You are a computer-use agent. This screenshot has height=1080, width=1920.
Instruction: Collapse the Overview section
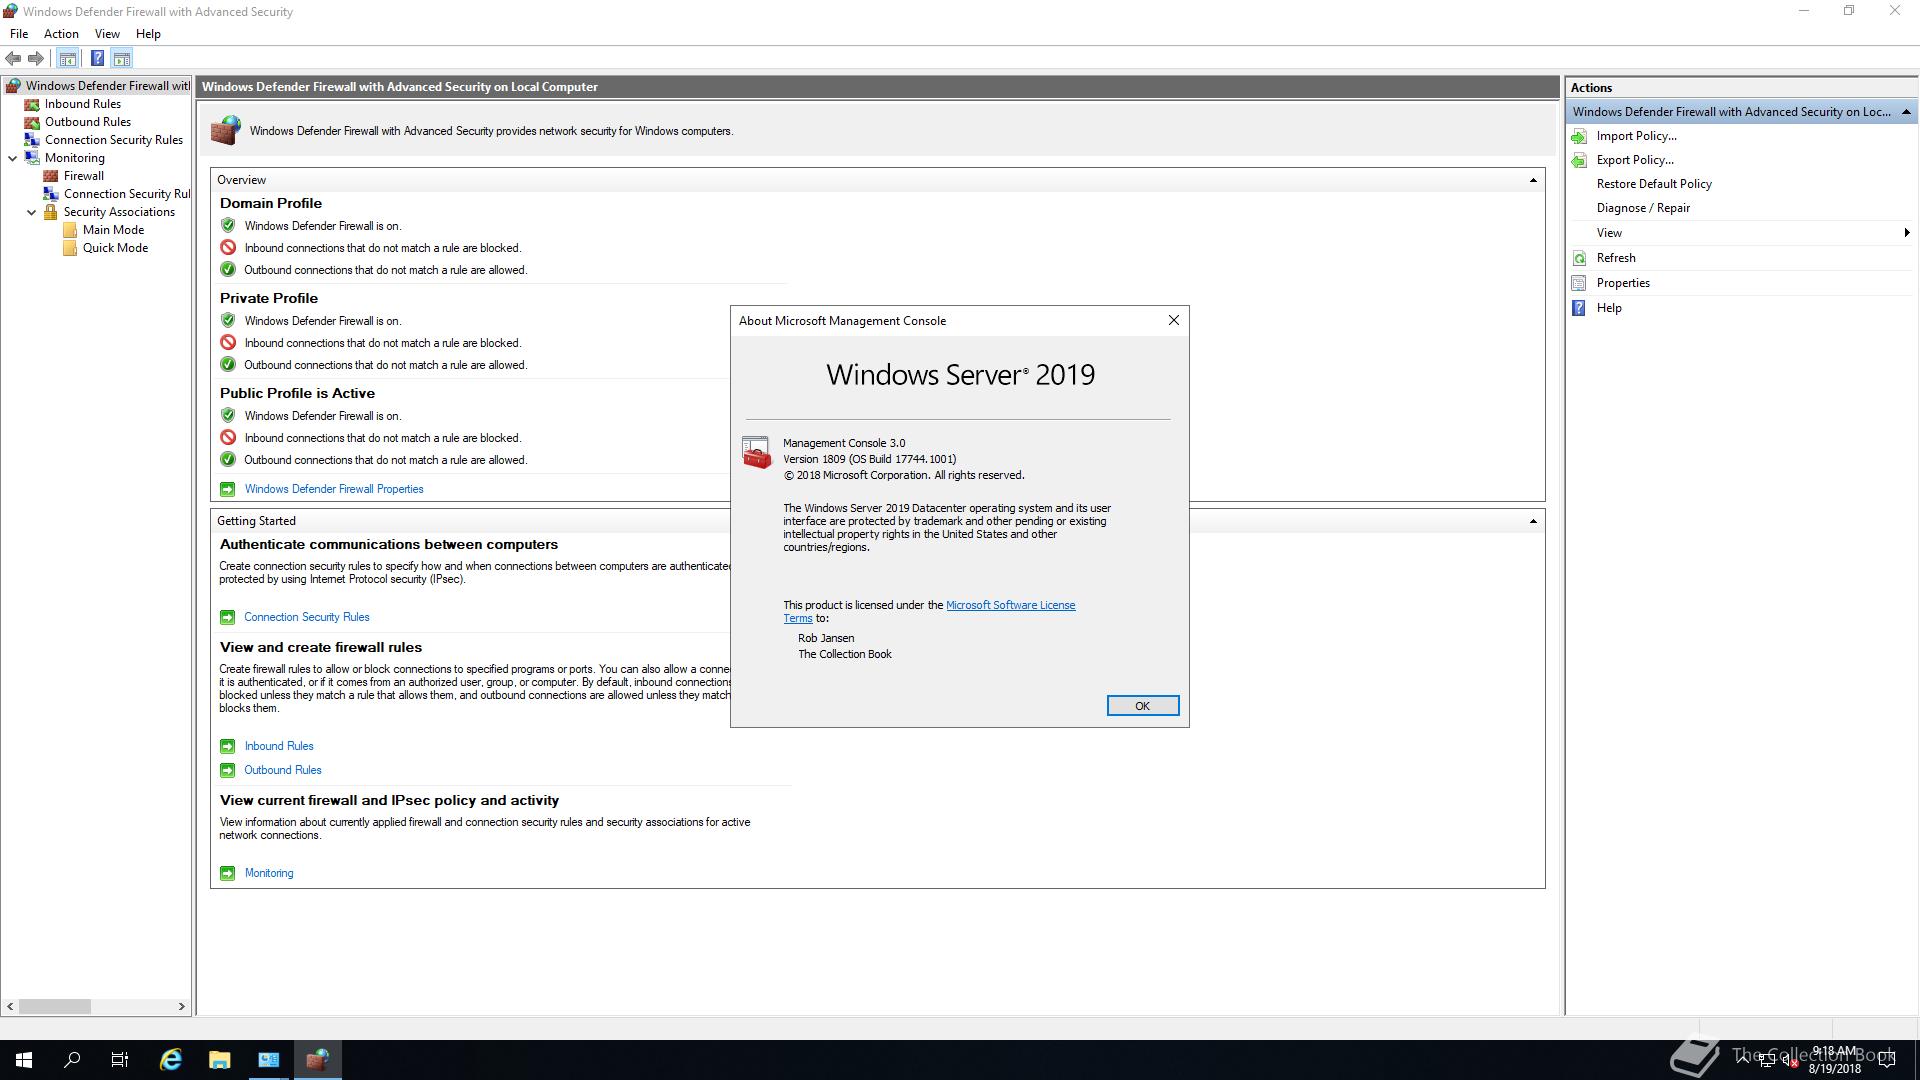[x=1533, y=180]
